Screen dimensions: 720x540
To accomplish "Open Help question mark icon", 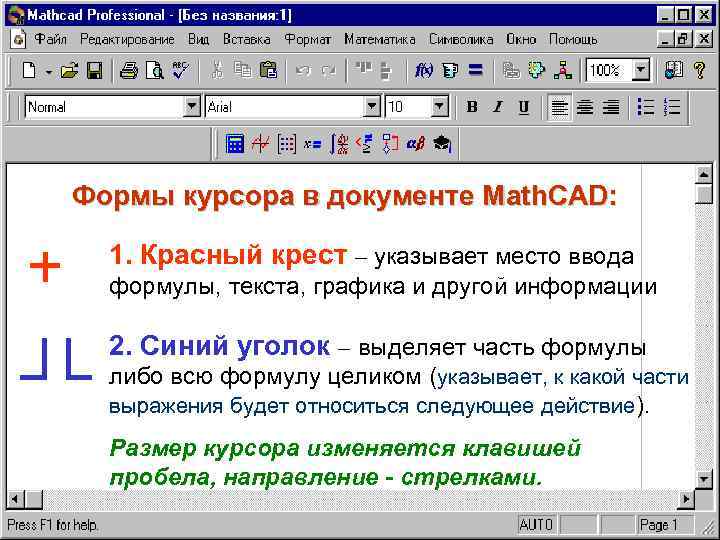I will [699, 71].
